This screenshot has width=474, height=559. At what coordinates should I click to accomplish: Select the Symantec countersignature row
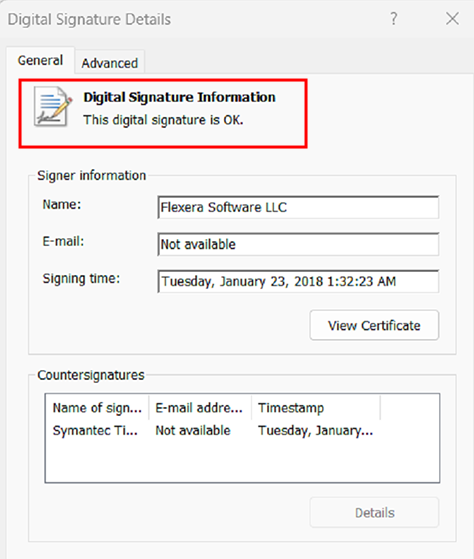click(242, 431)
